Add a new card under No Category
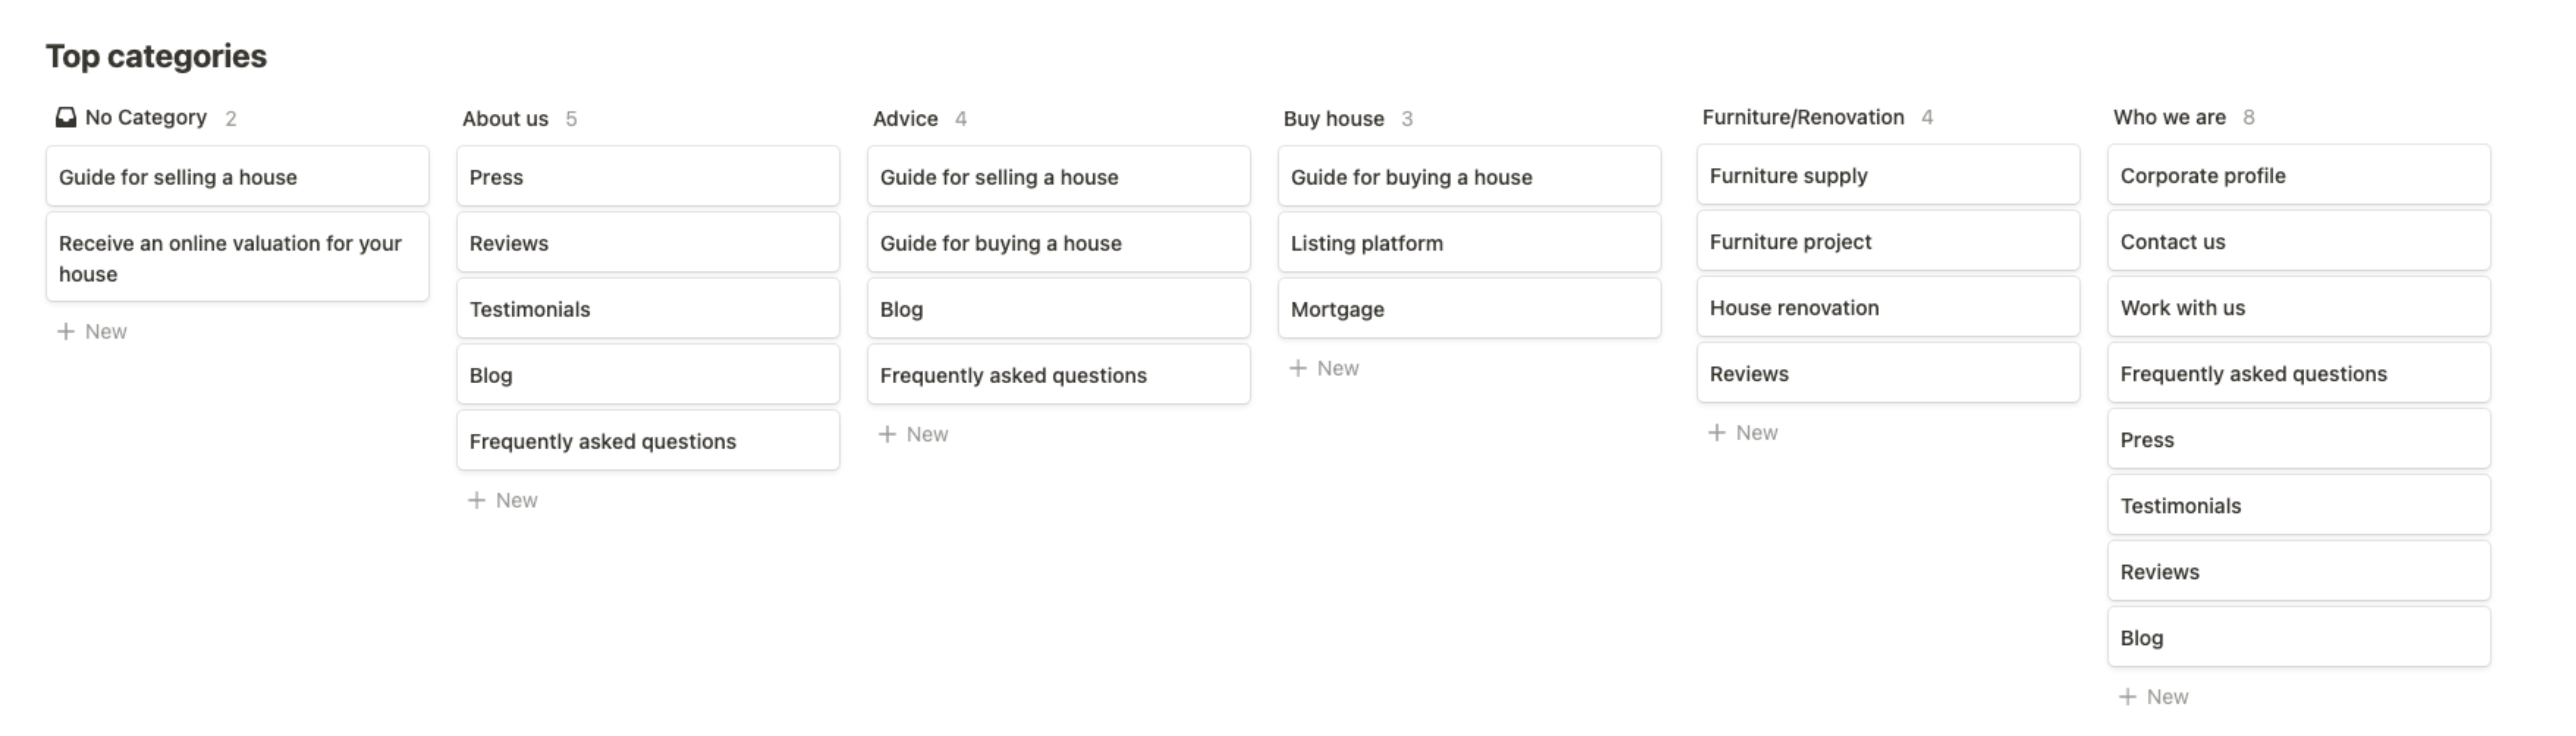Image resolution: width=2576 pixels, height=736 pixels. (x=92, y=332)
